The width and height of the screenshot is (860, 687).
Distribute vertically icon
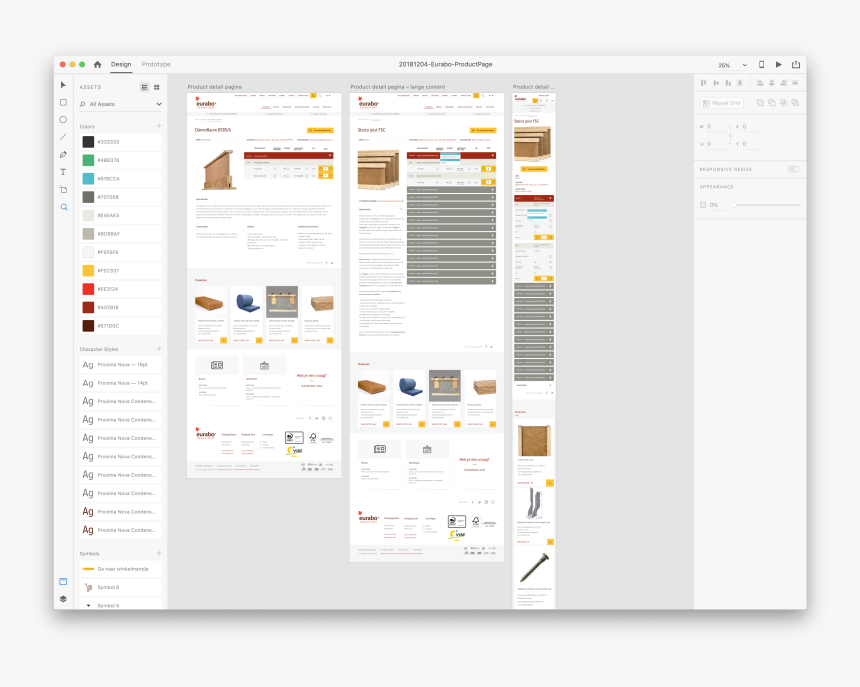(x=740, y=83)
